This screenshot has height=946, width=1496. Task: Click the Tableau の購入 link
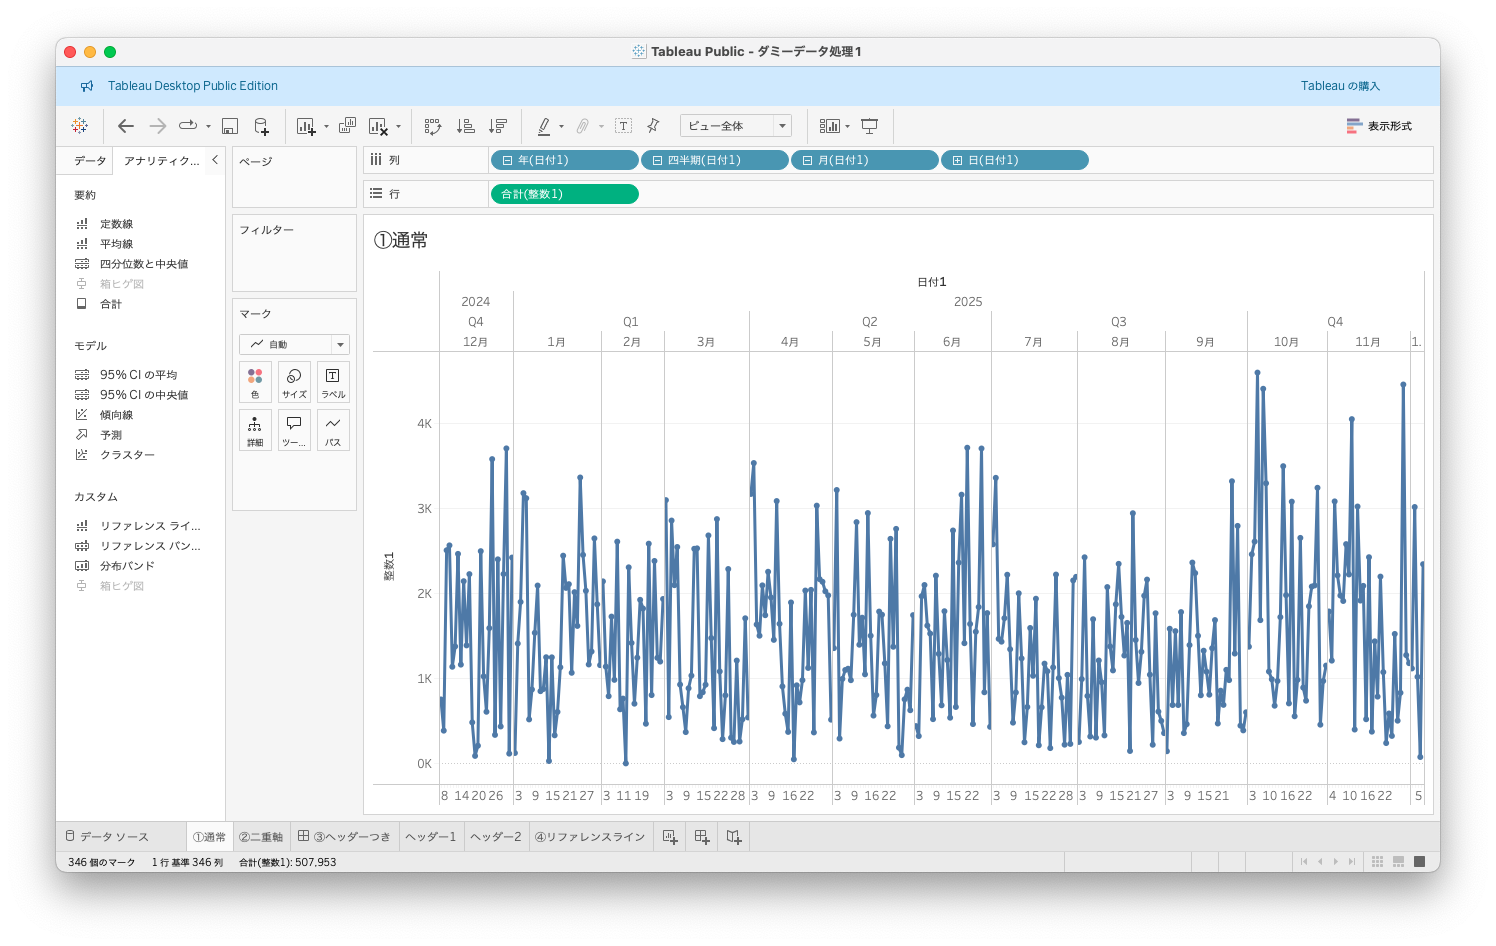coord(1340,86)
